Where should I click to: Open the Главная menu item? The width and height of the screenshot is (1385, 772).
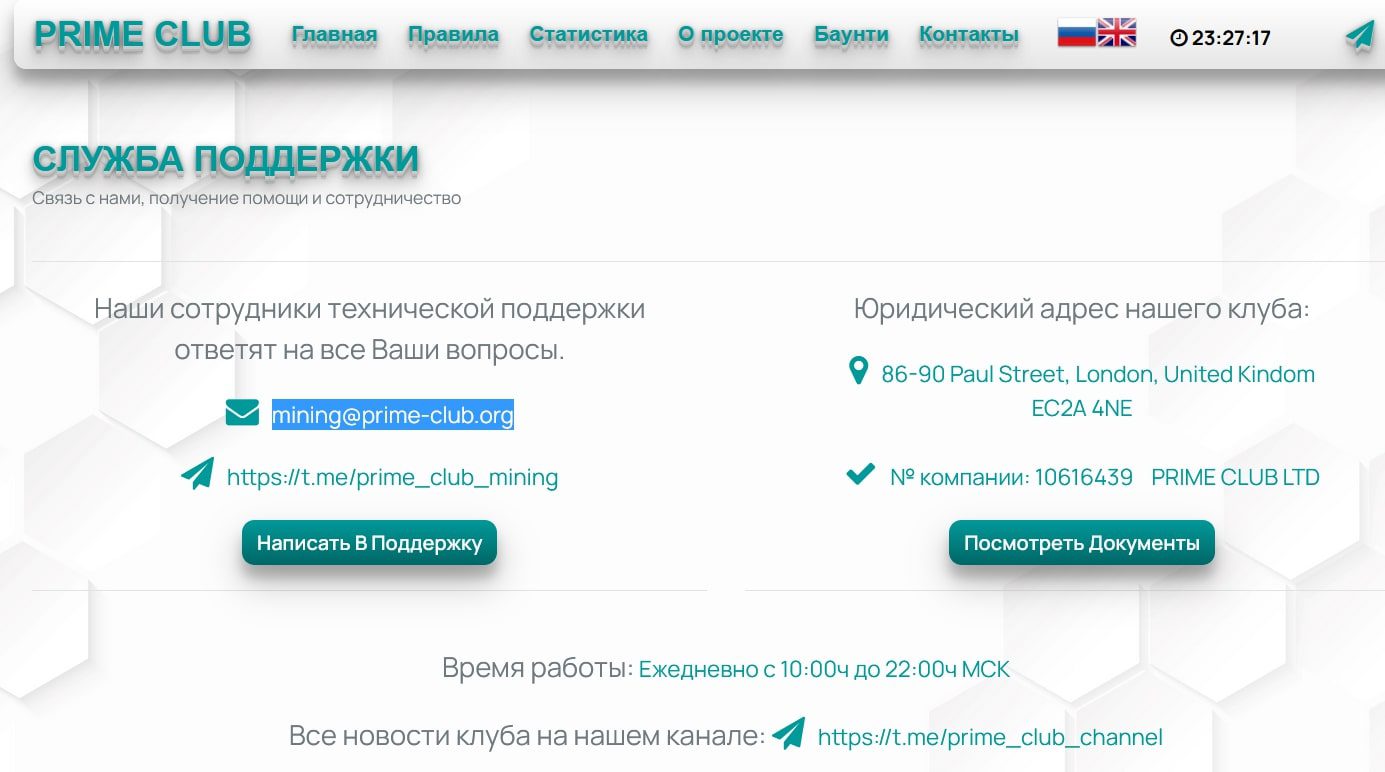pos(334,35)
